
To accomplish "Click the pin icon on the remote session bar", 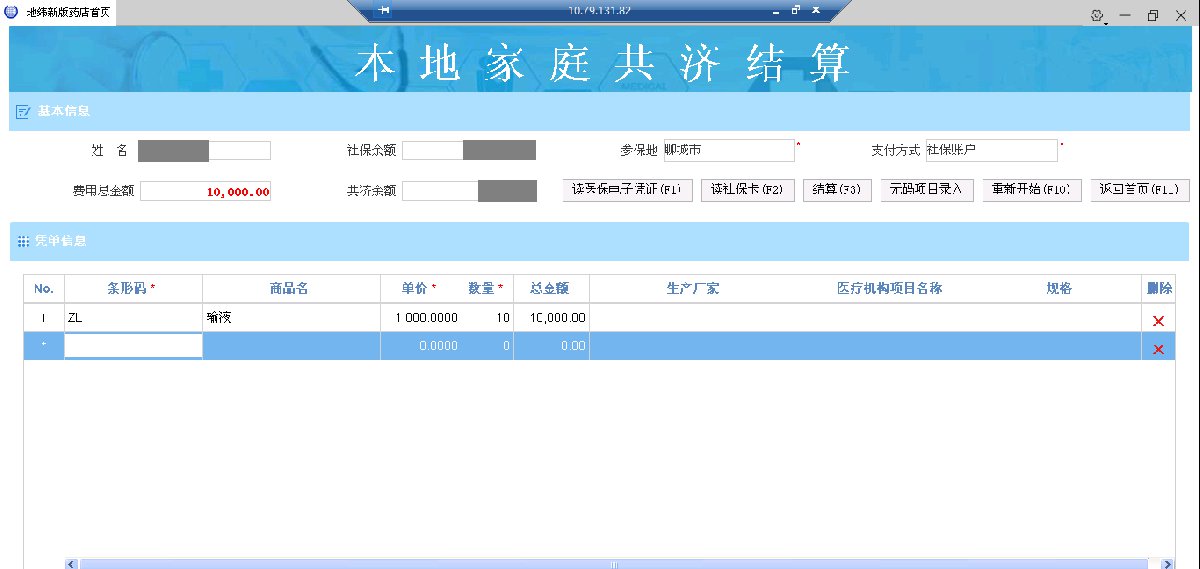I will click(383, 10).
